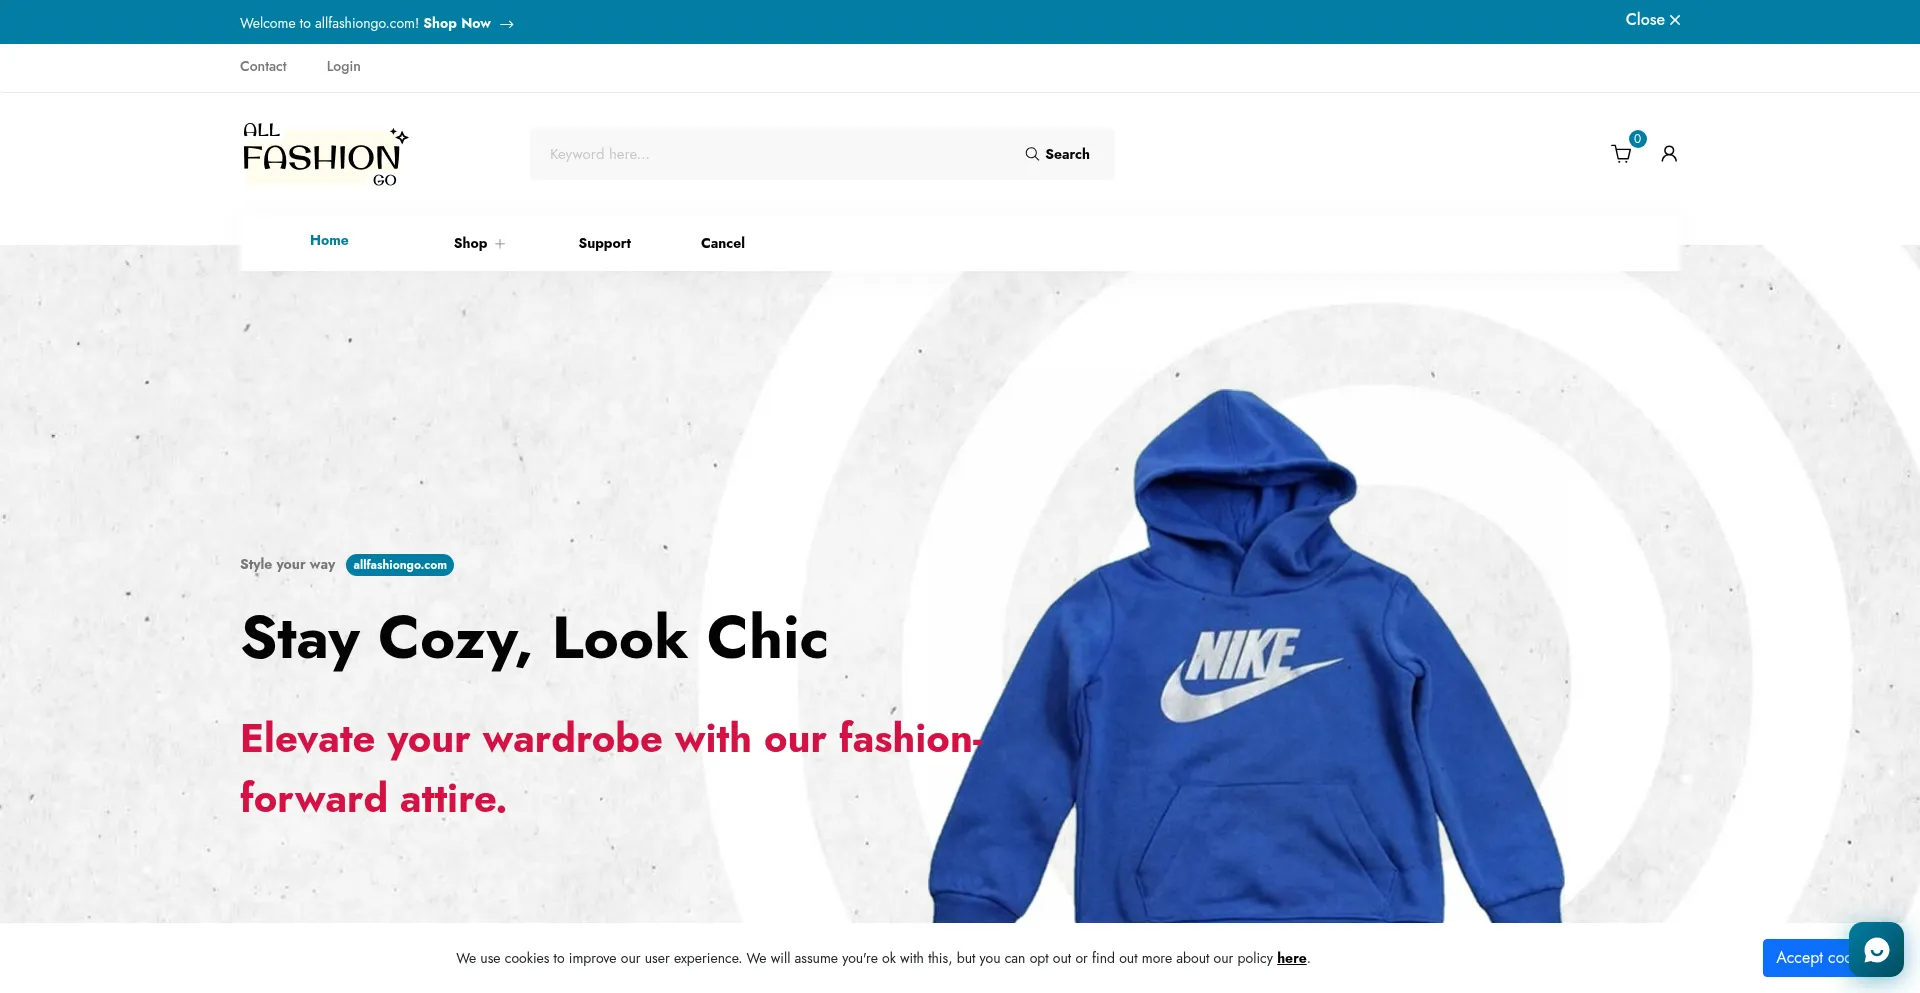Screen dimensions: 1920x993
Task: Click the cart item count badge
Action: [1637, 139]
